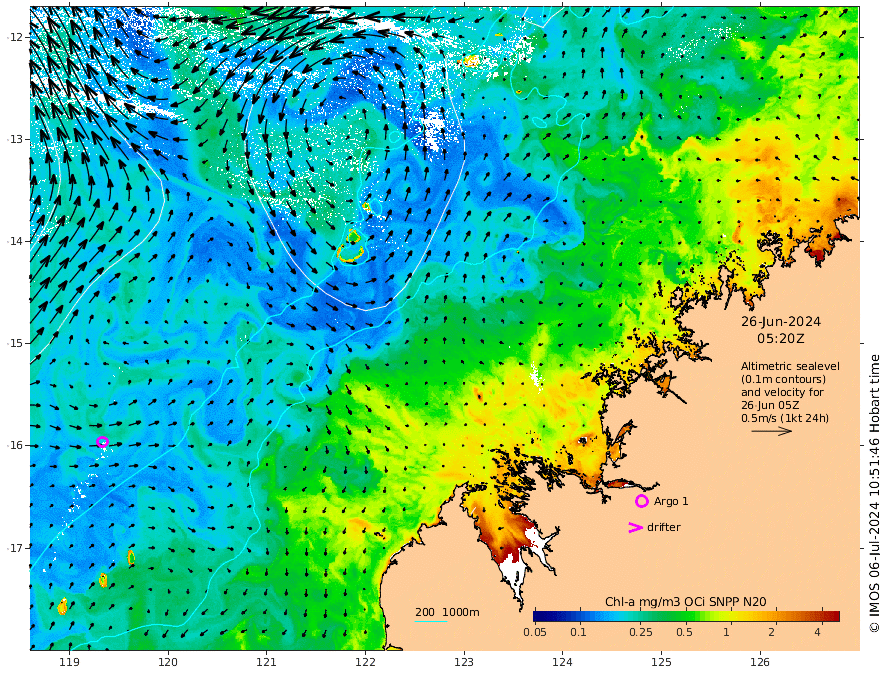Click the longitude axis label '126'
The image size is (880, 680).
click(x=760, y=662)
